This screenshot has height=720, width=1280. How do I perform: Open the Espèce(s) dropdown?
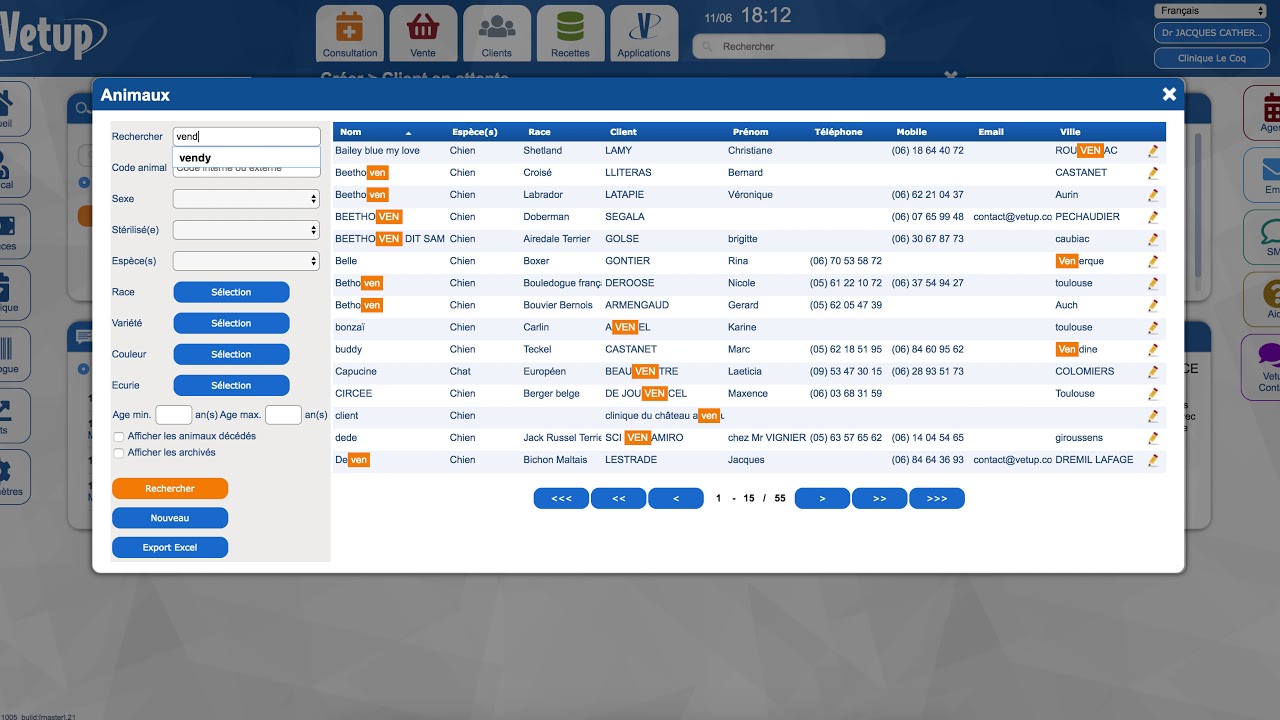pyautogui.click(x=245, y=260)
